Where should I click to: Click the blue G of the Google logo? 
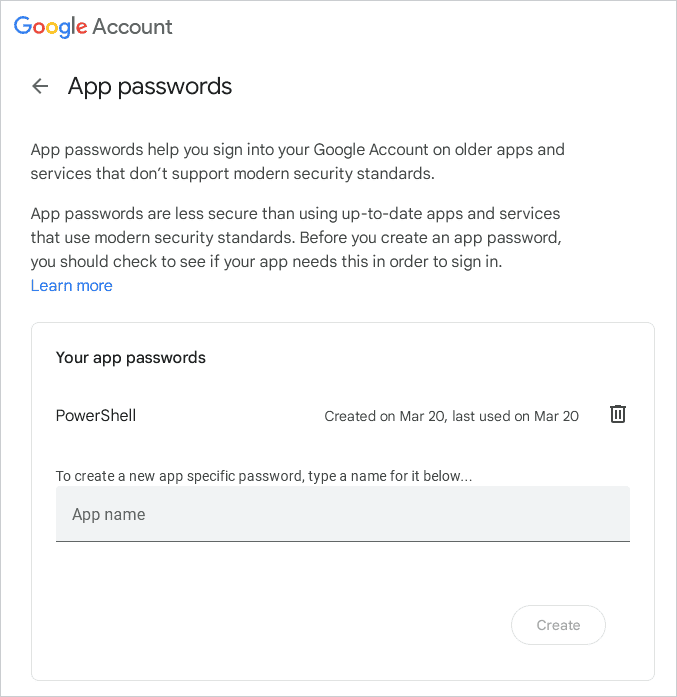[23, 25]
